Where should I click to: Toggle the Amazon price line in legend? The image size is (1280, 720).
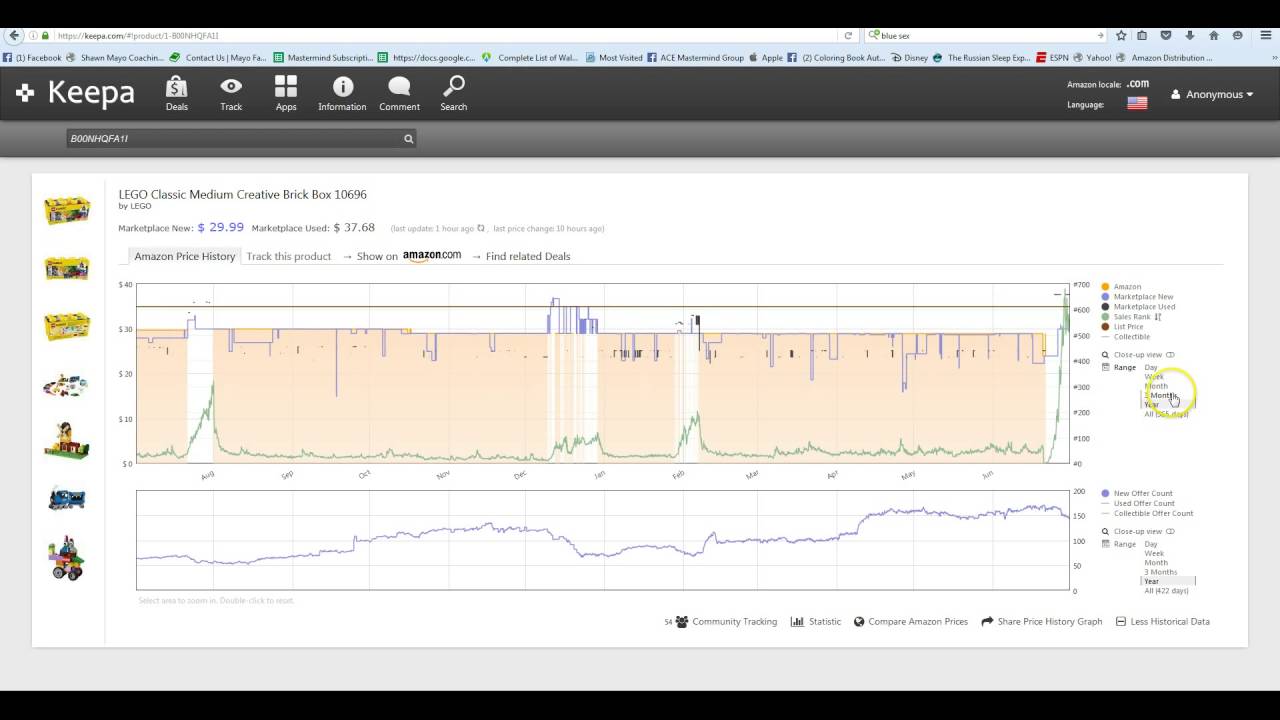[1121, 287]
